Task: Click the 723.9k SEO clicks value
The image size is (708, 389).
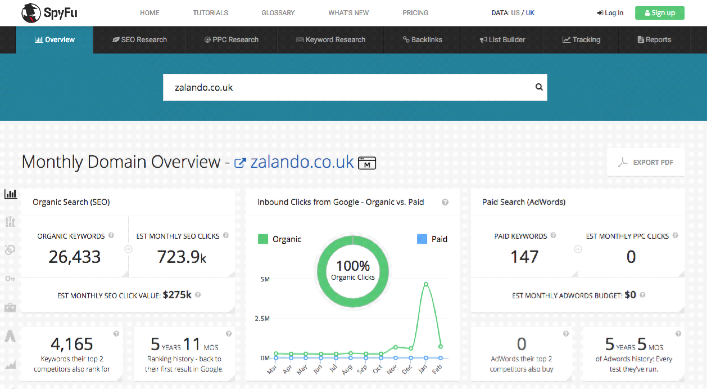Action: pos(182,257)
